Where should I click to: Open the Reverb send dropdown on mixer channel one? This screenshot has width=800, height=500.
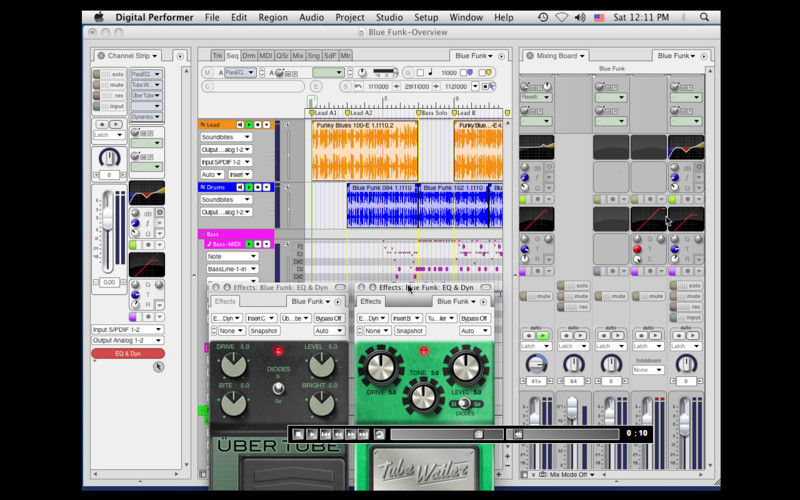point(536,97)
